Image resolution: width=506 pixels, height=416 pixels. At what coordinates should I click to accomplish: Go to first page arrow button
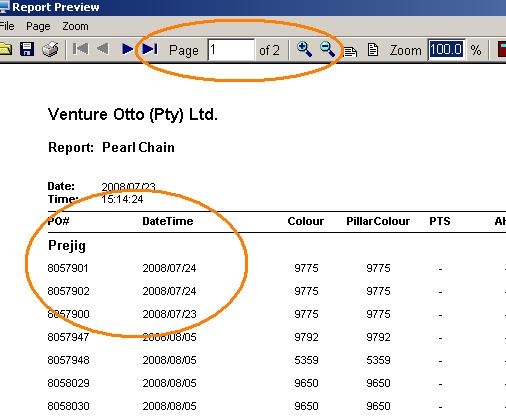pyautogui.click(x=80, y=49)
